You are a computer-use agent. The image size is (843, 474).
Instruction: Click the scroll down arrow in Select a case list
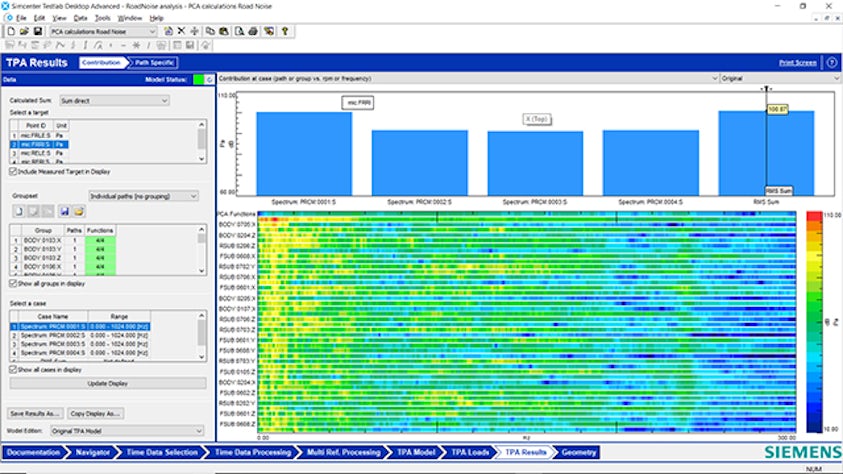tap(202, 357)
